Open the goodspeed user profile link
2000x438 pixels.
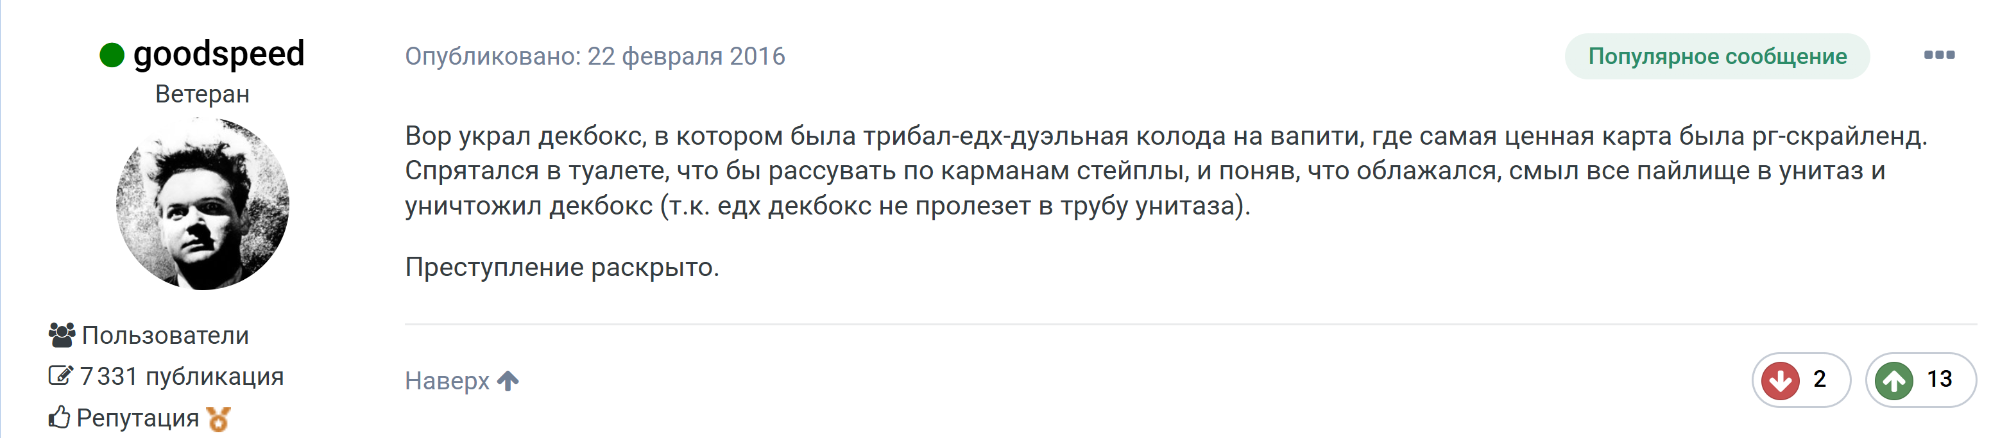coord(218,54)
